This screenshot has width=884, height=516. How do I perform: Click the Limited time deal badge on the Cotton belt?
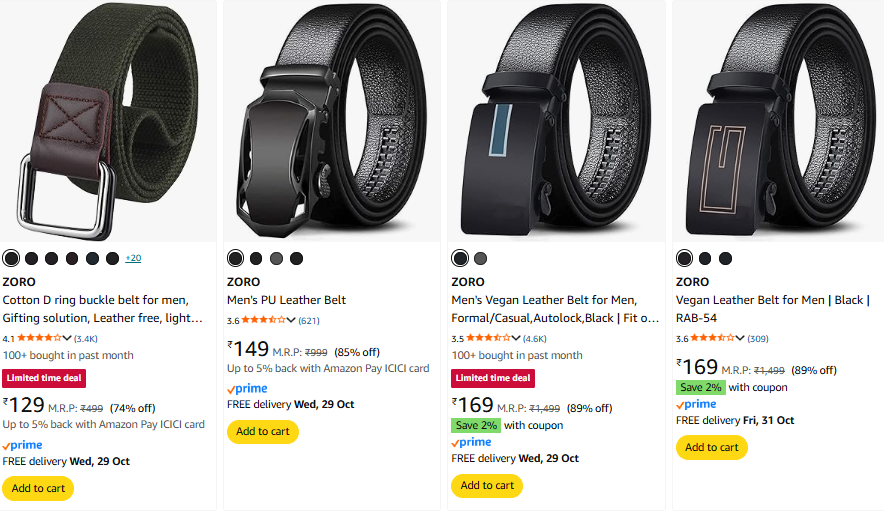click(x=44, y=378)
